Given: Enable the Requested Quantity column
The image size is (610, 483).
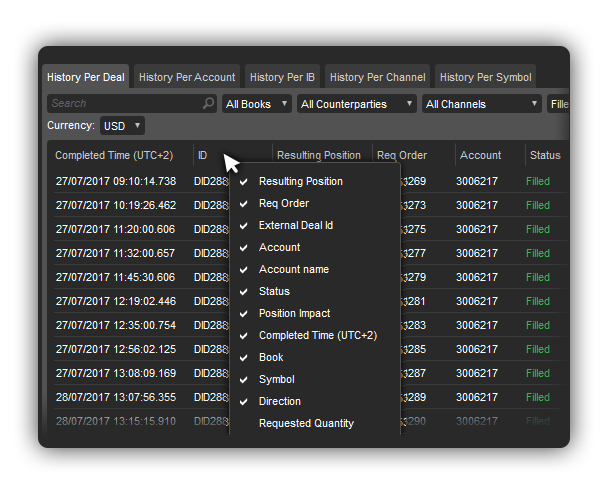Looking at the screenshot, I should [x=315, y=423].
